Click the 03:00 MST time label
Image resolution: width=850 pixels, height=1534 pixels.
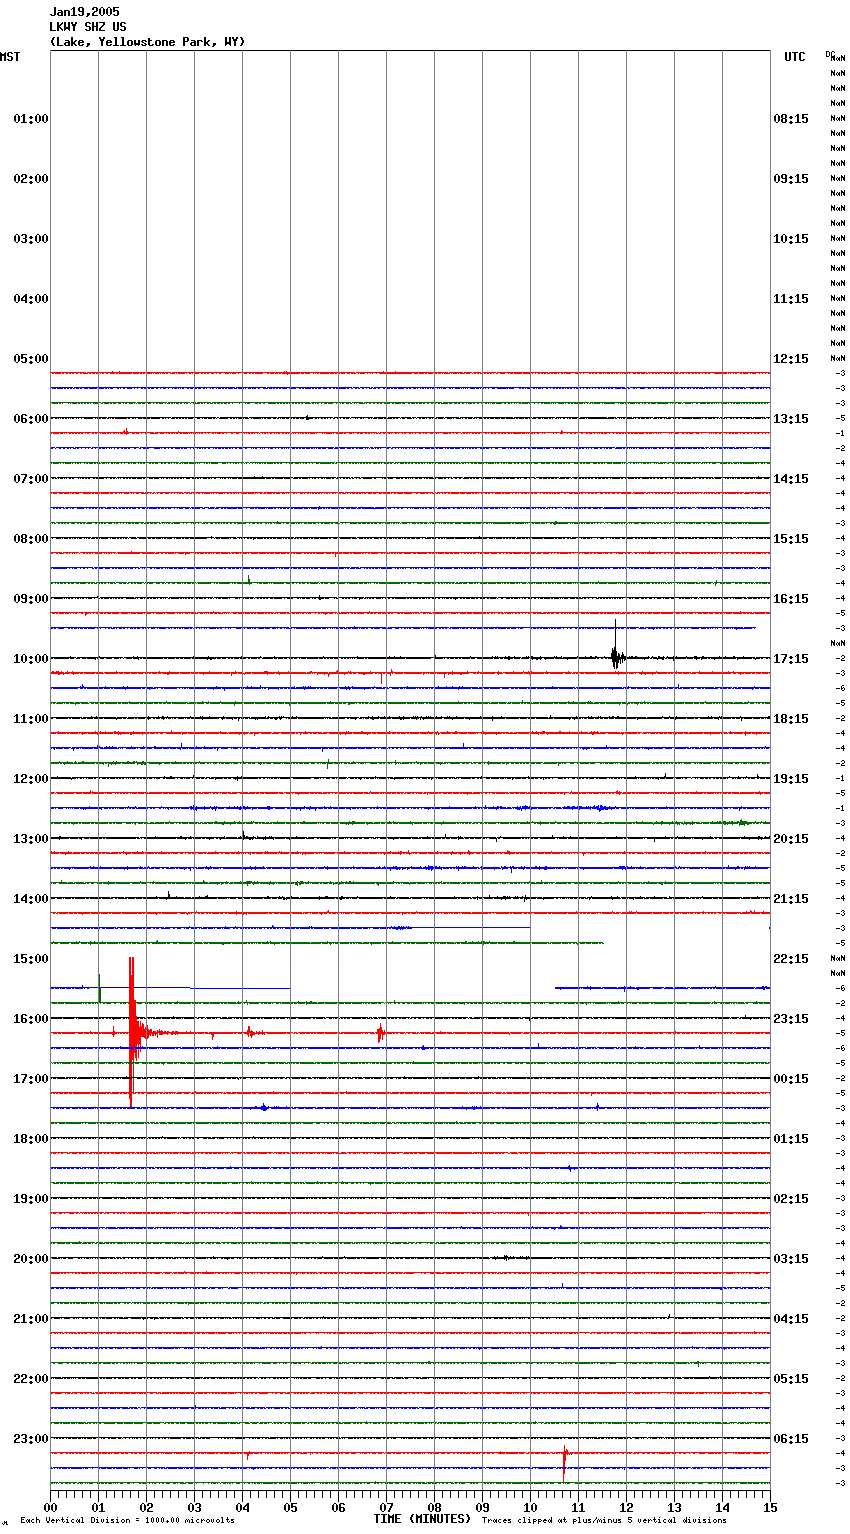31,239
